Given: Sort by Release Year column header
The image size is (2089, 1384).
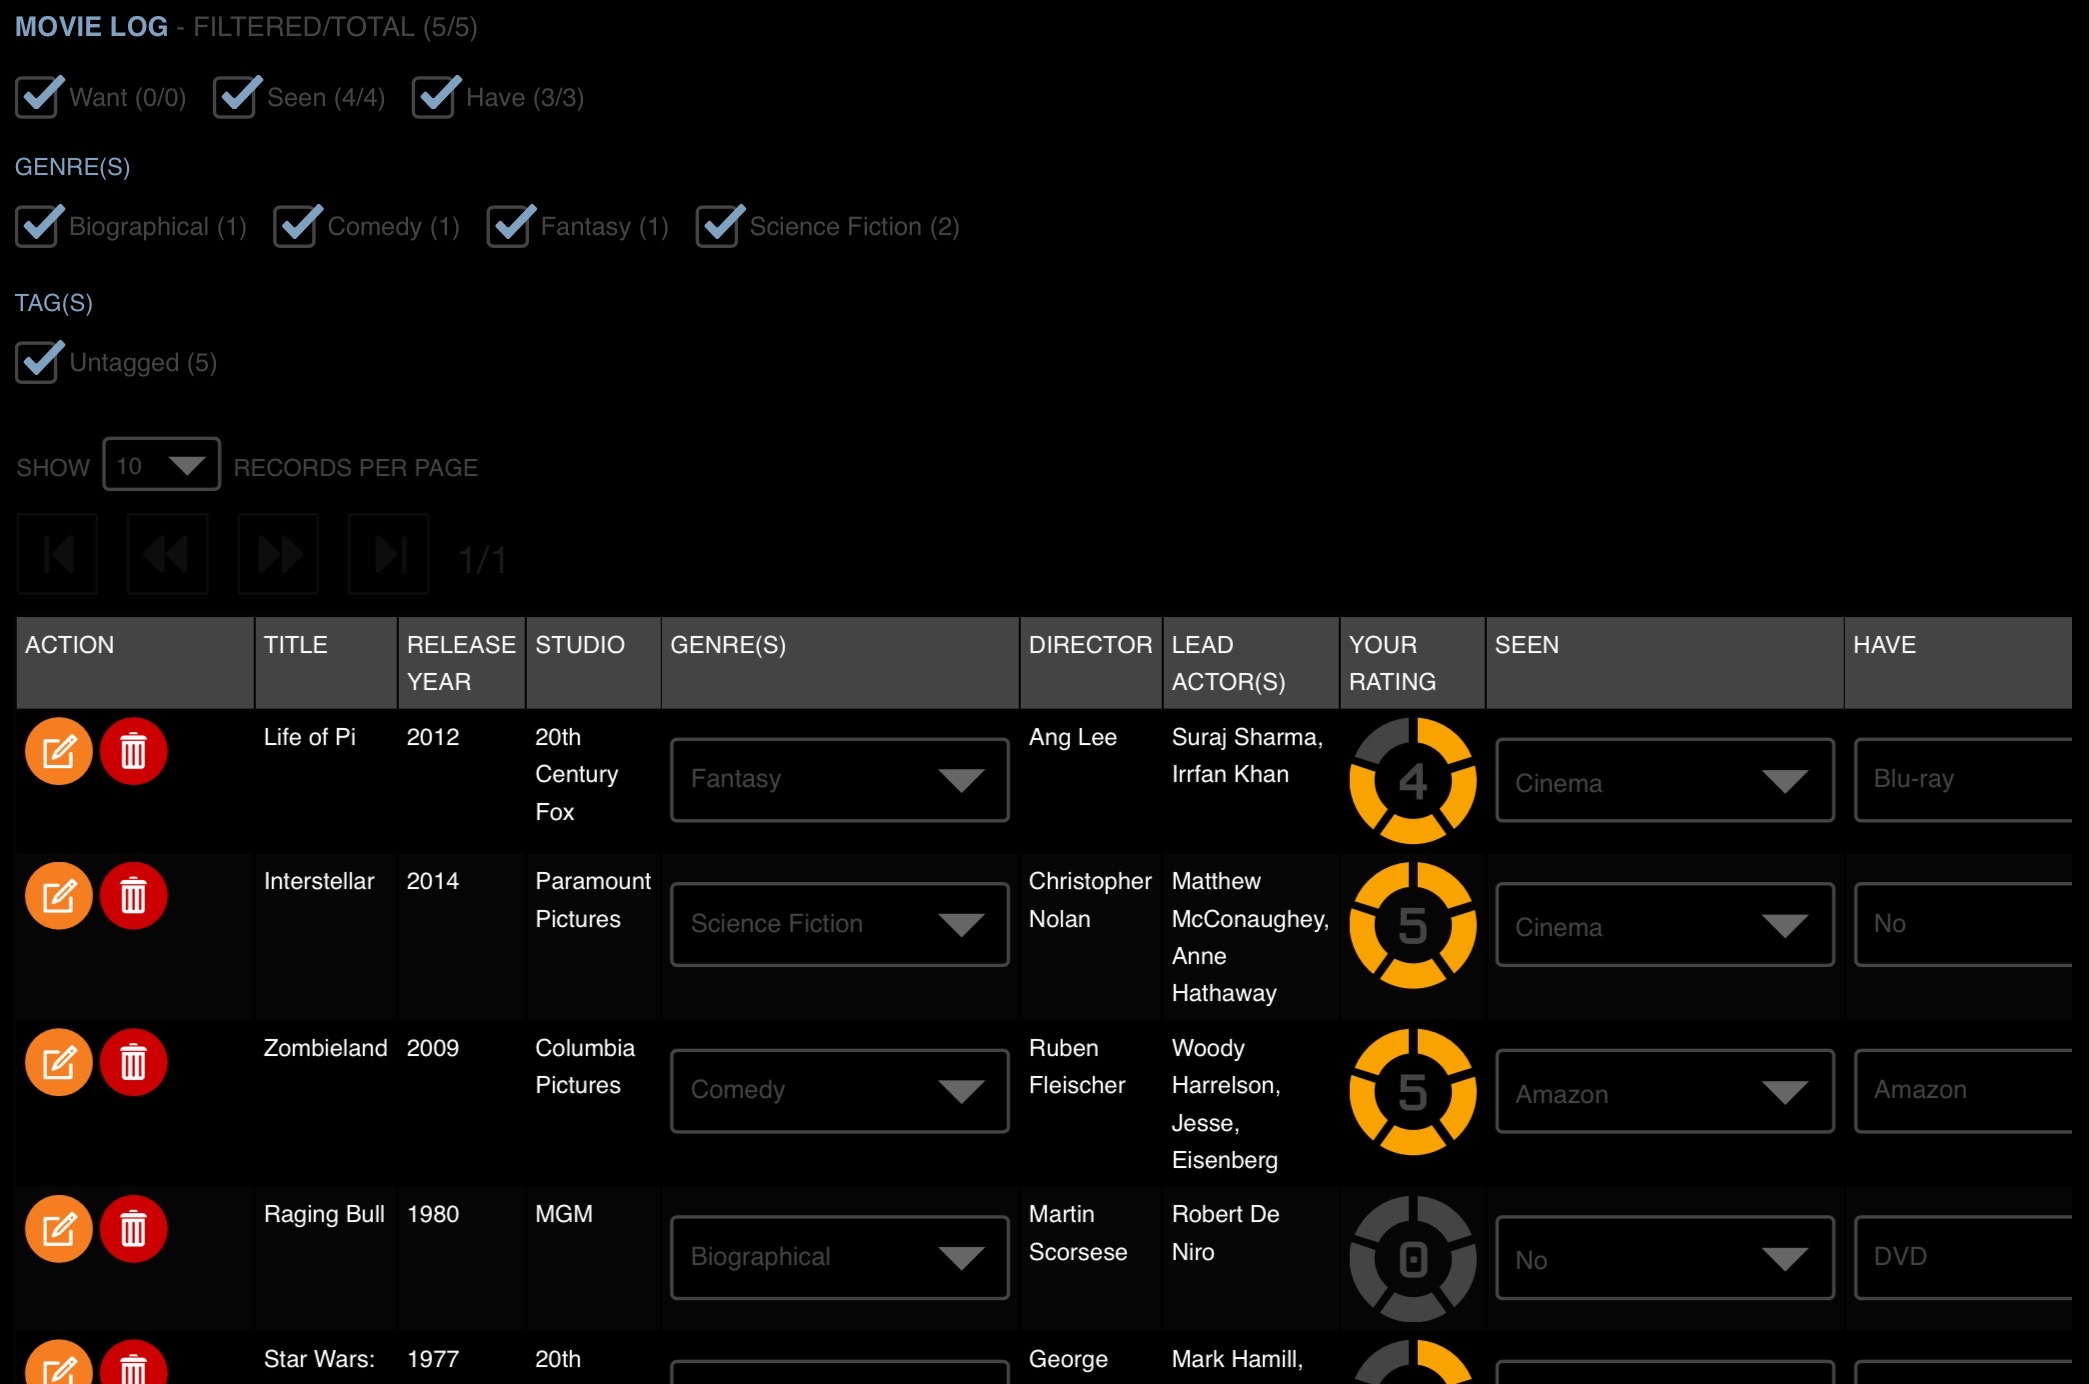Looking at the screenshot, I should (x=461, y=663).
